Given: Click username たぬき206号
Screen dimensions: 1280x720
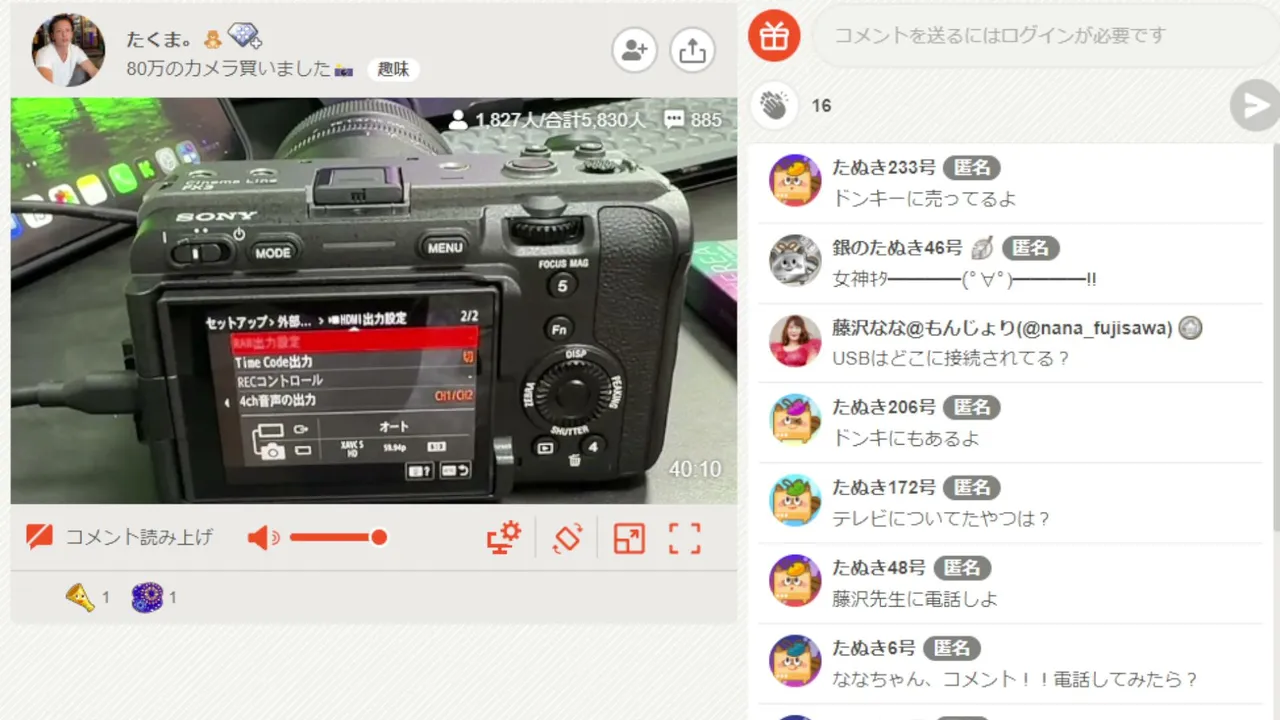Looking at the screenshot, I should point(884,408).
